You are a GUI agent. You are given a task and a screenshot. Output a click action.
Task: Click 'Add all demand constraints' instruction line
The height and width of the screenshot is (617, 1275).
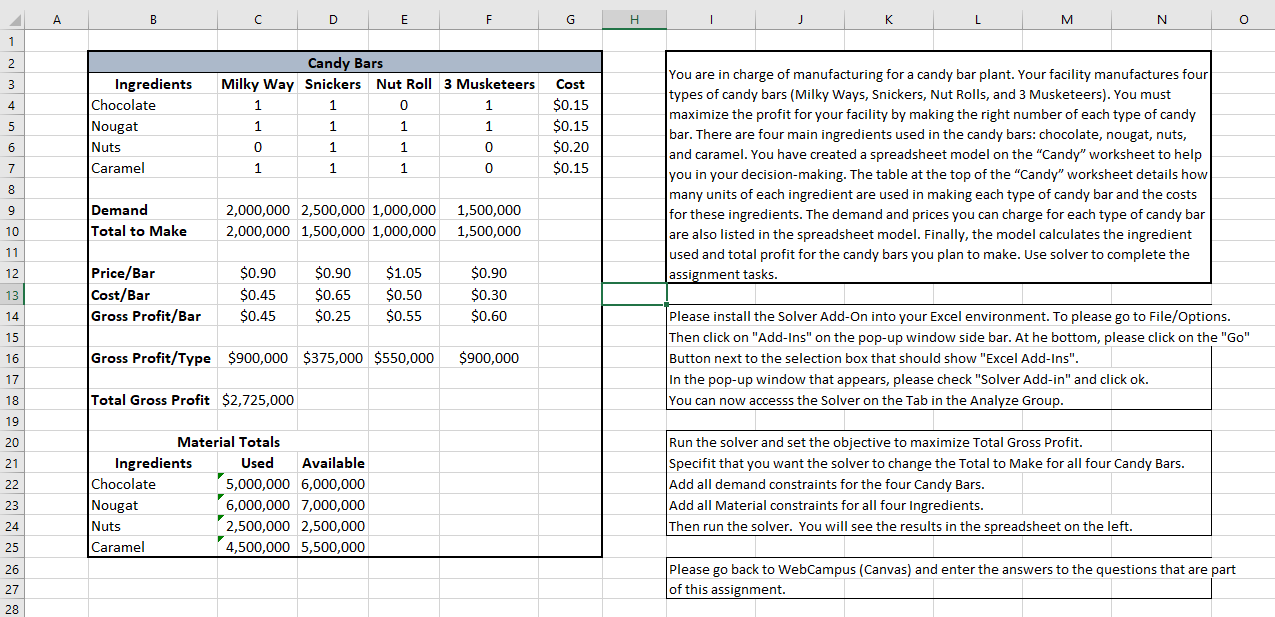point(827,484)
